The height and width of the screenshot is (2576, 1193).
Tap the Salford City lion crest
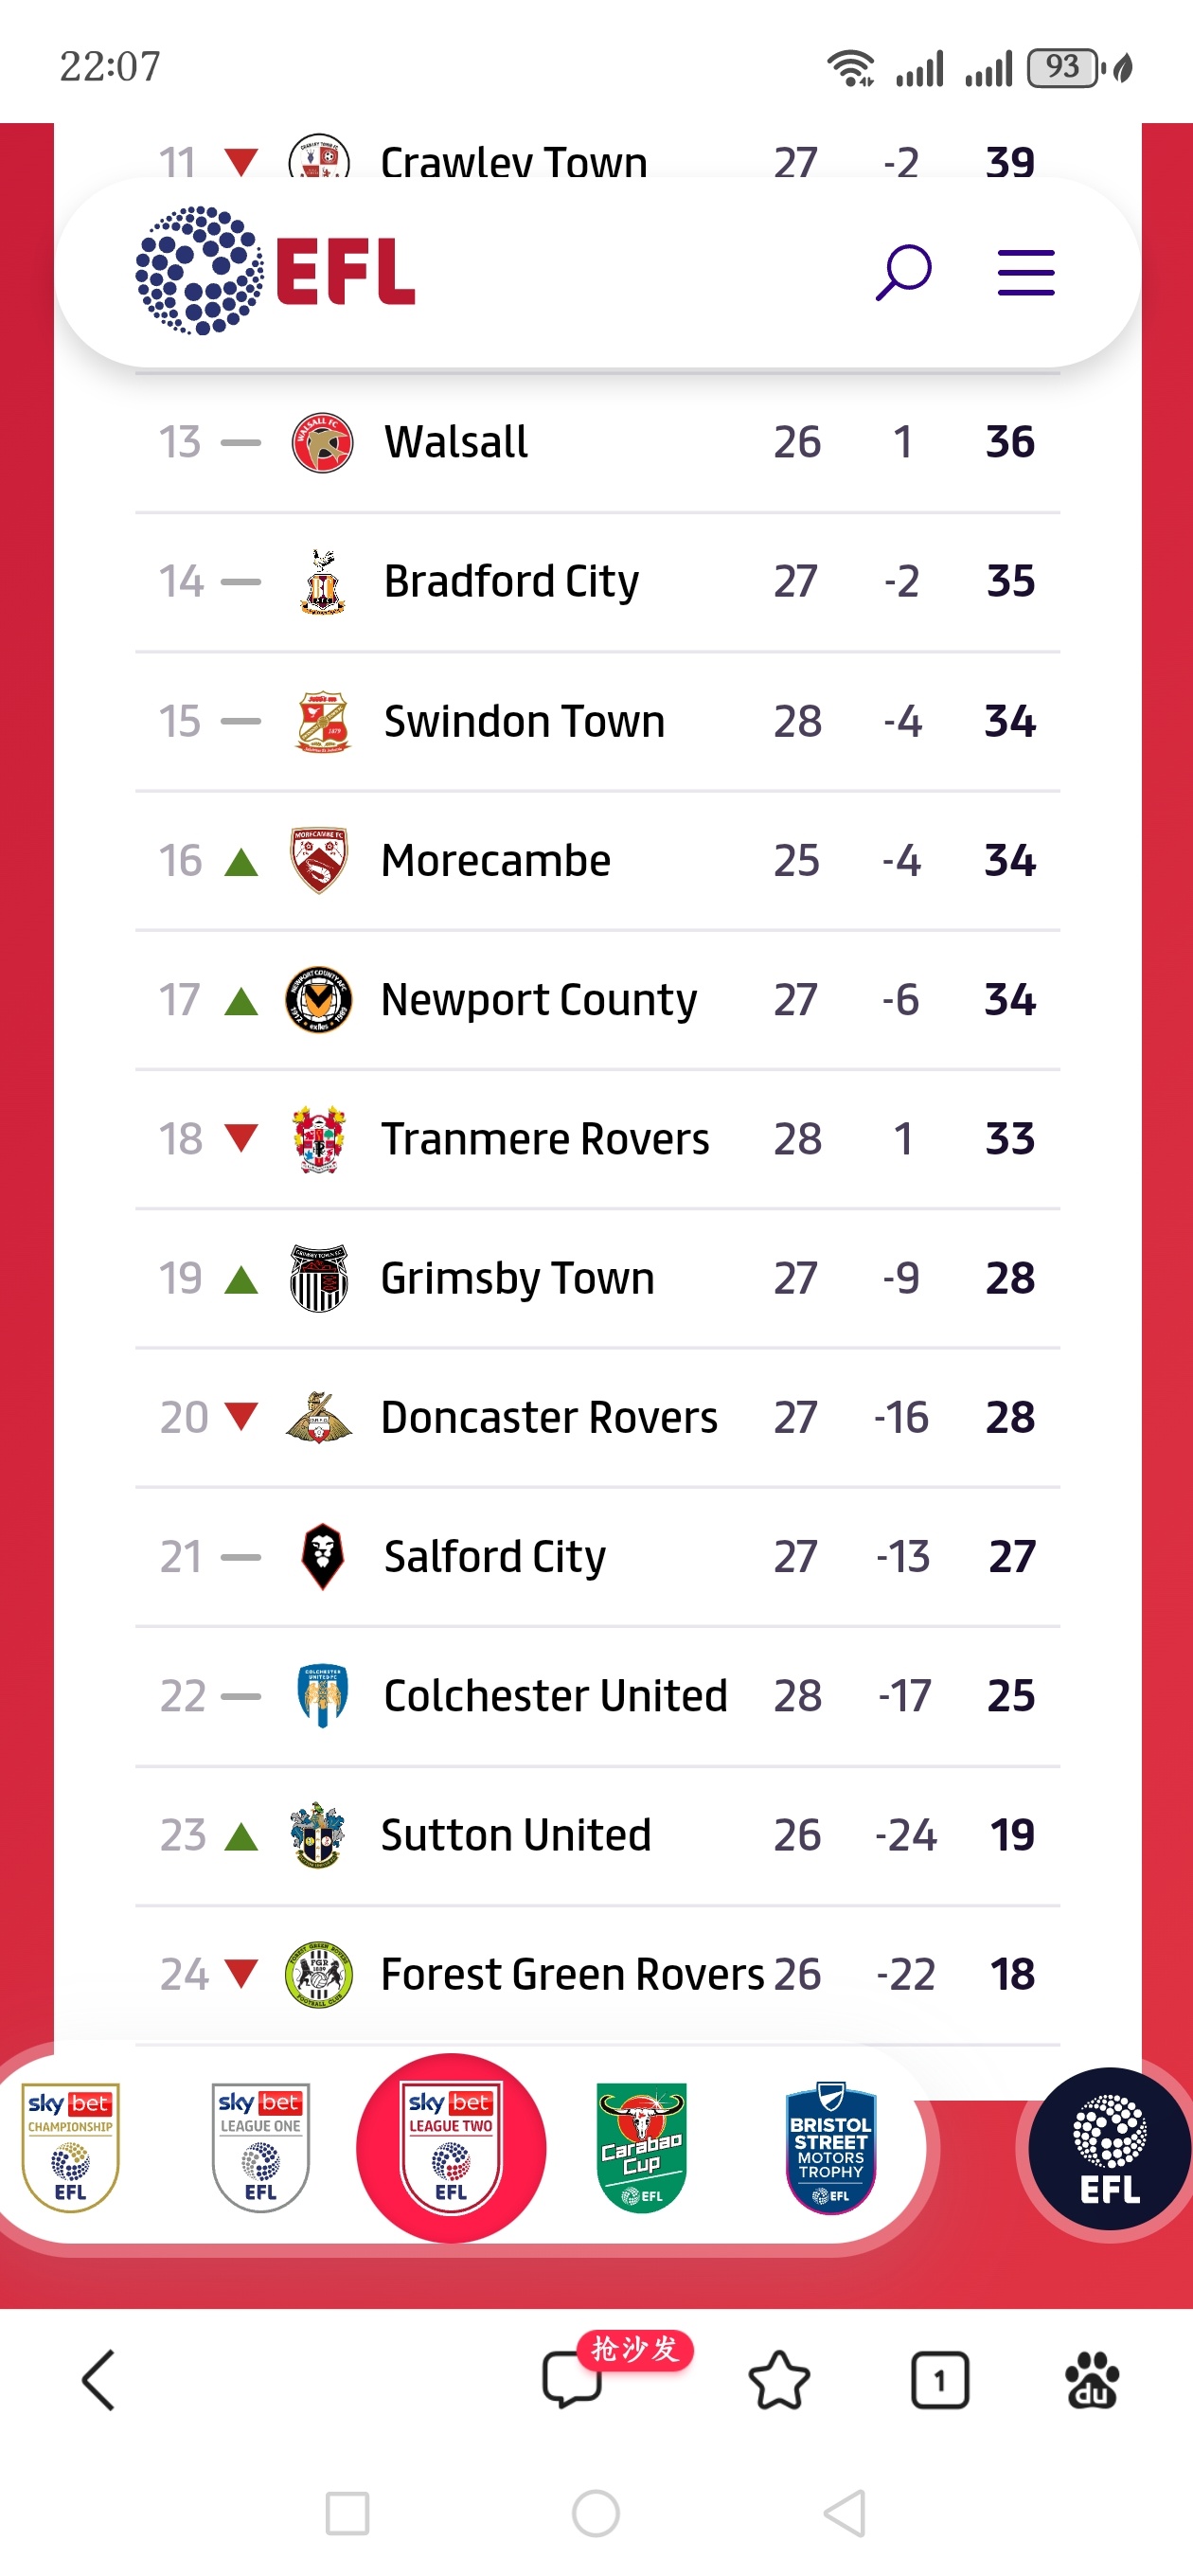click(x=322, y=1556)
